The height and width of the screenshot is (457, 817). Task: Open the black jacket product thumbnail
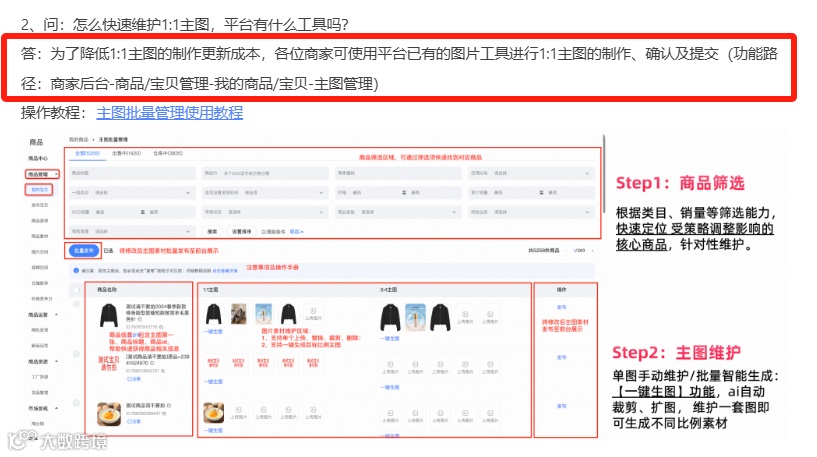(109, 315)
